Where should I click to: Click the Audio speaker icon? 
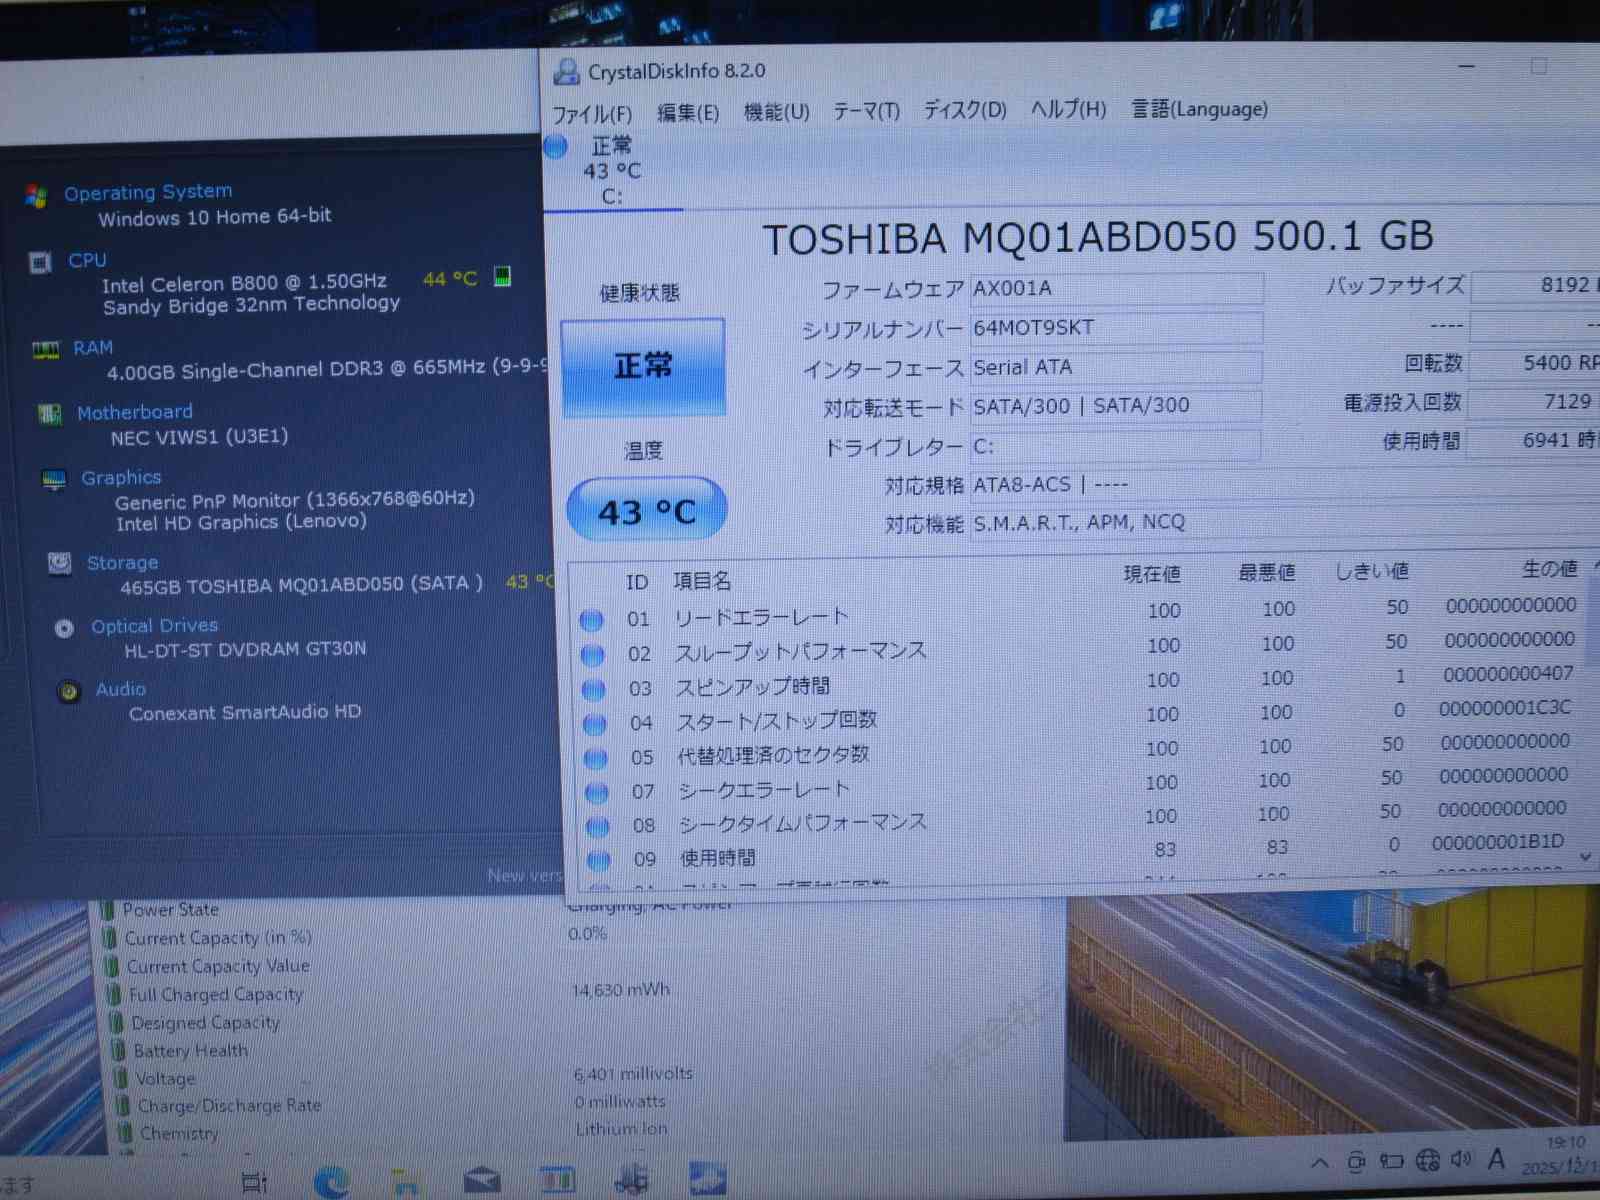click(69, 691)
